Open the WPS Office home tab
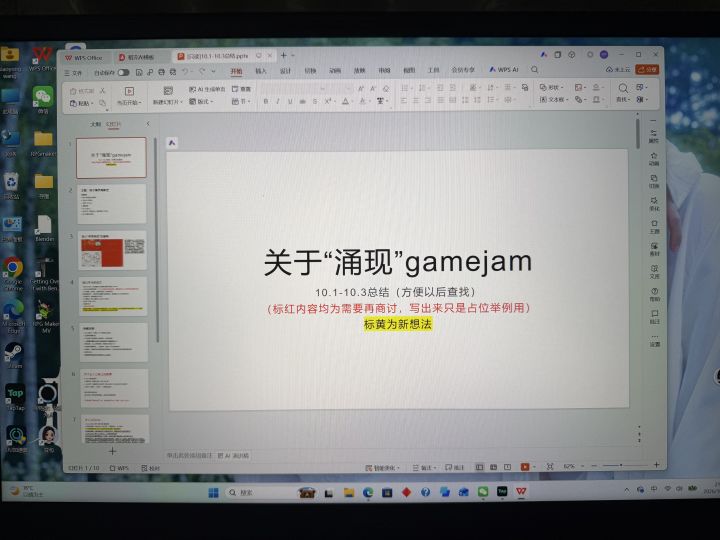 point(84,58)
